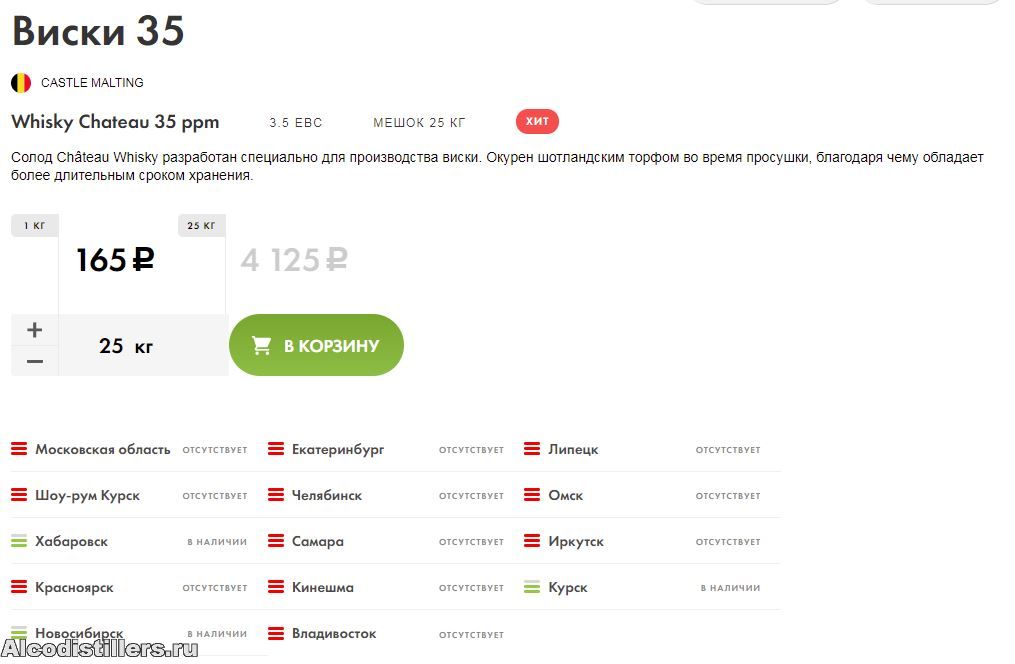Decrease quantity with the minus button

click(x=35, y=361)
